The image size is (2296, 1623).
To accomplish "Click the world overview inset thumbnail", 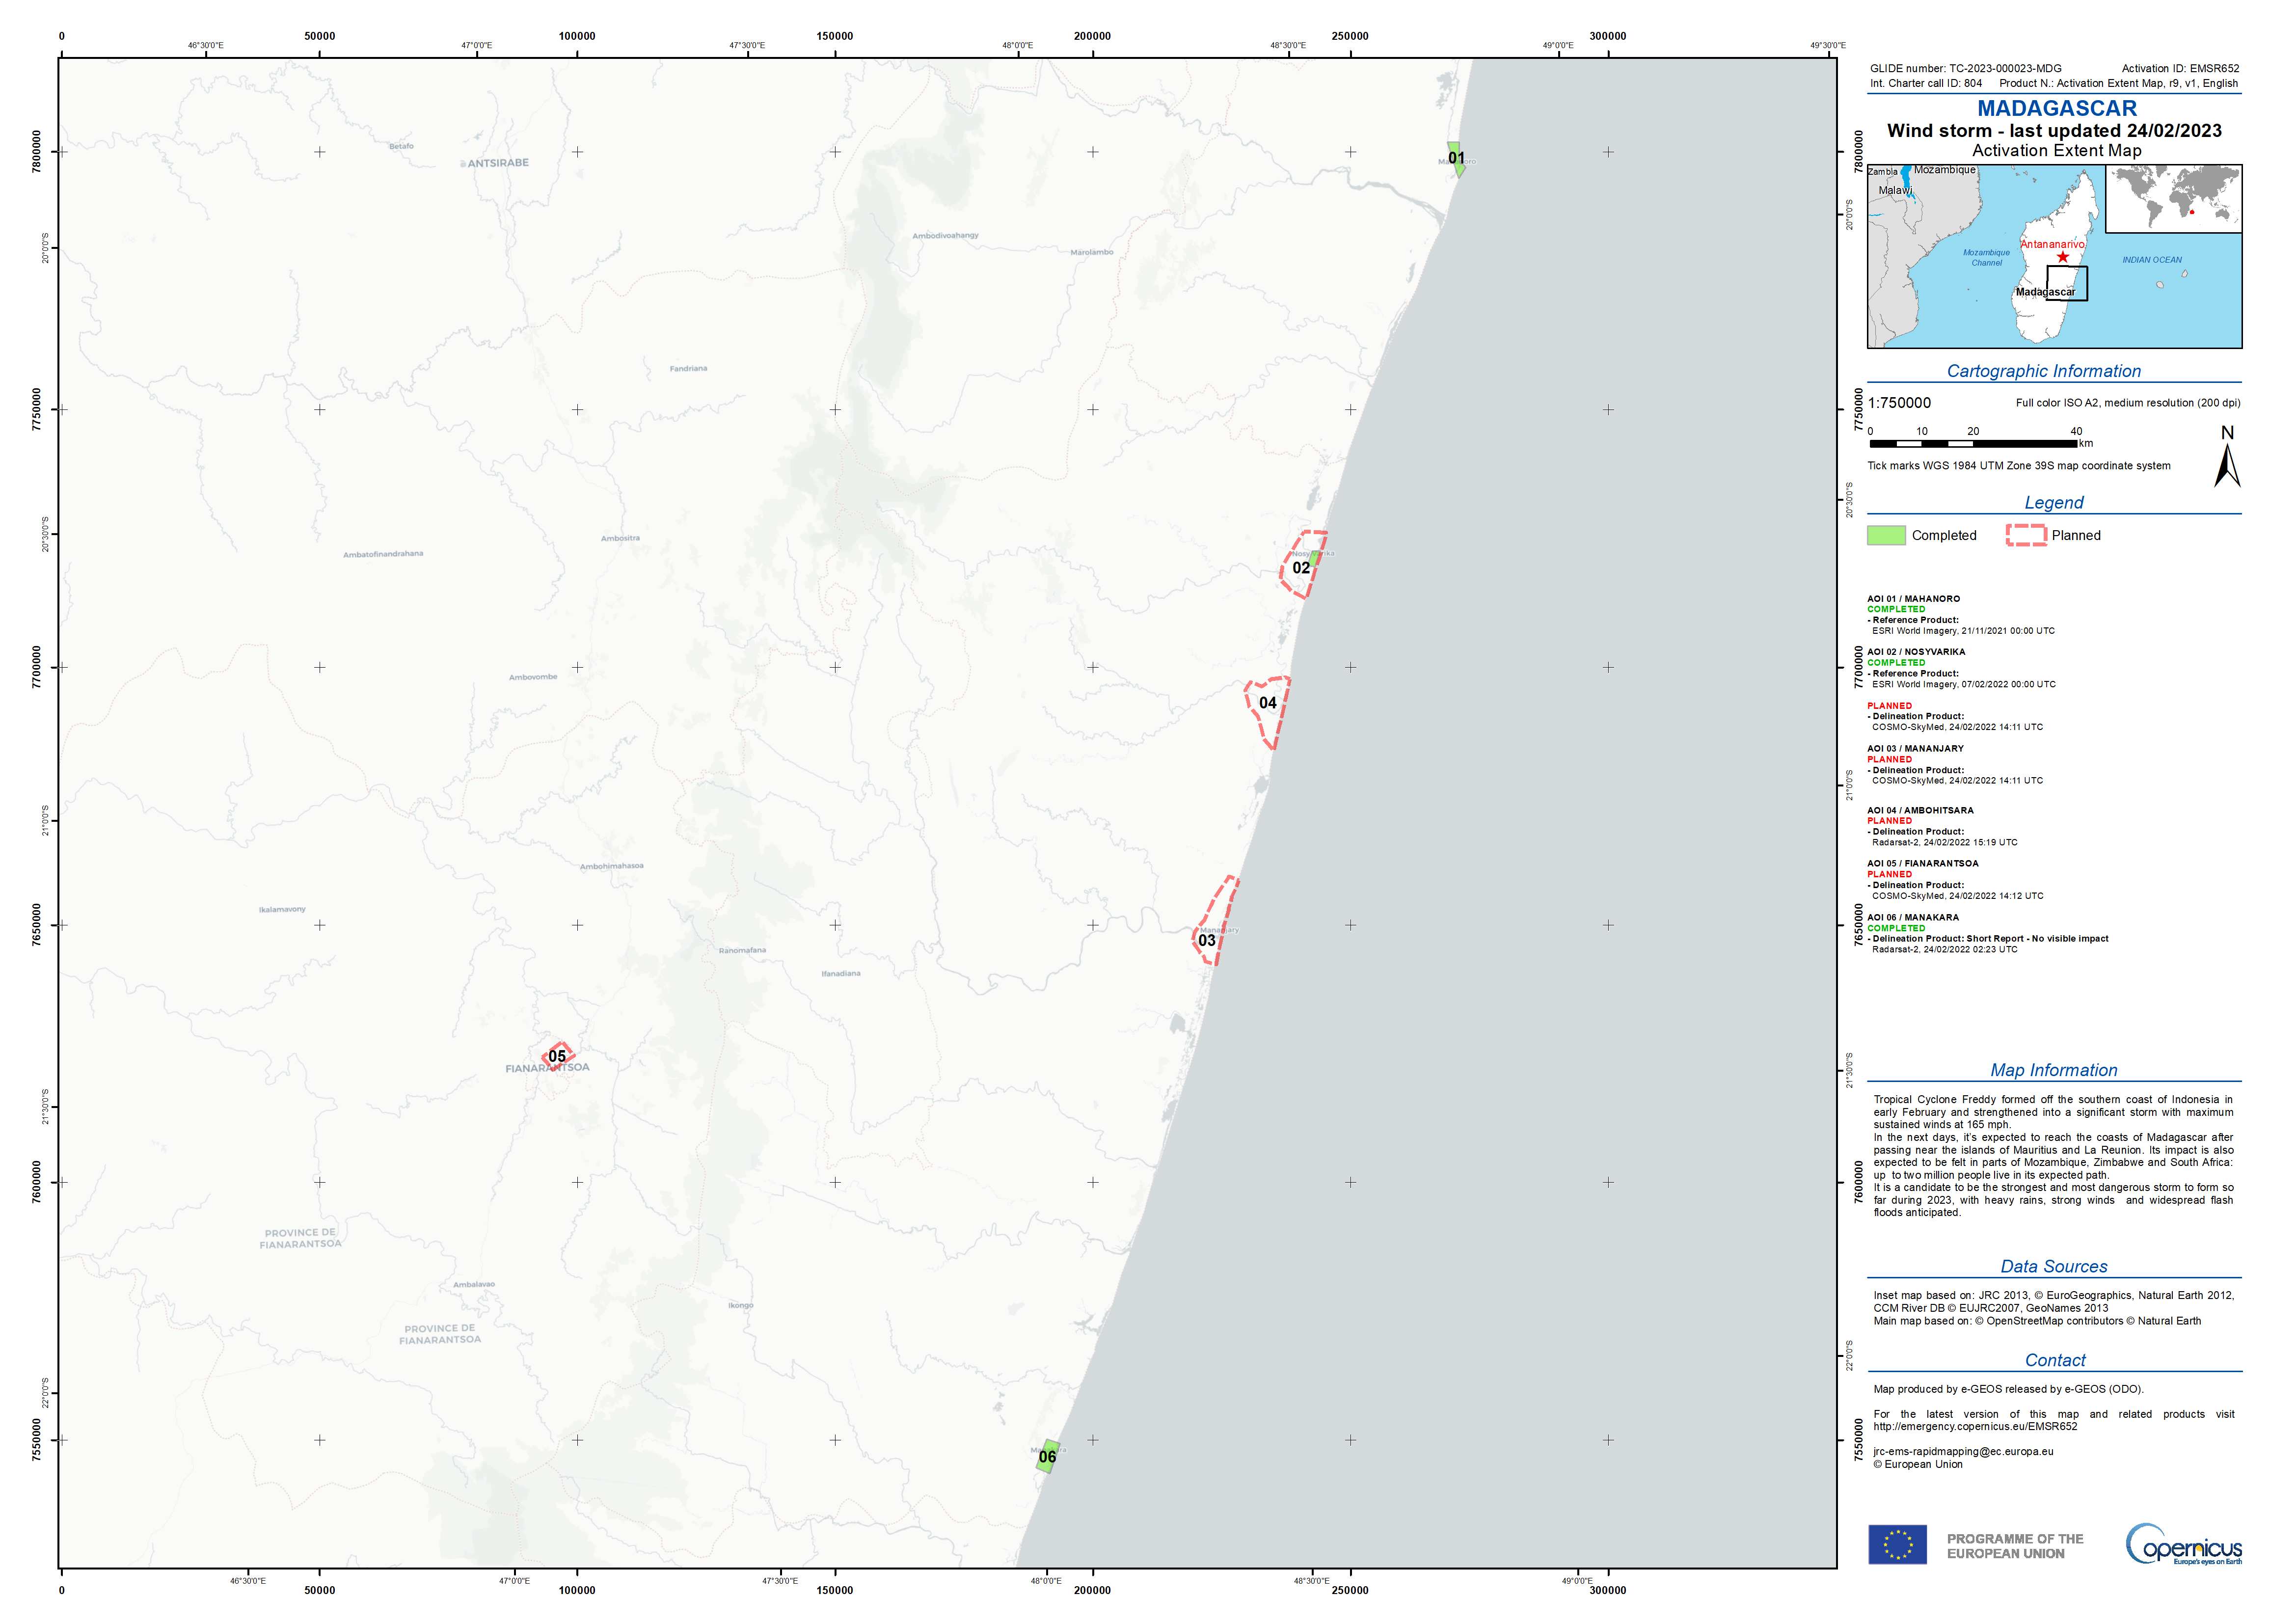I will coord(2174,200).
